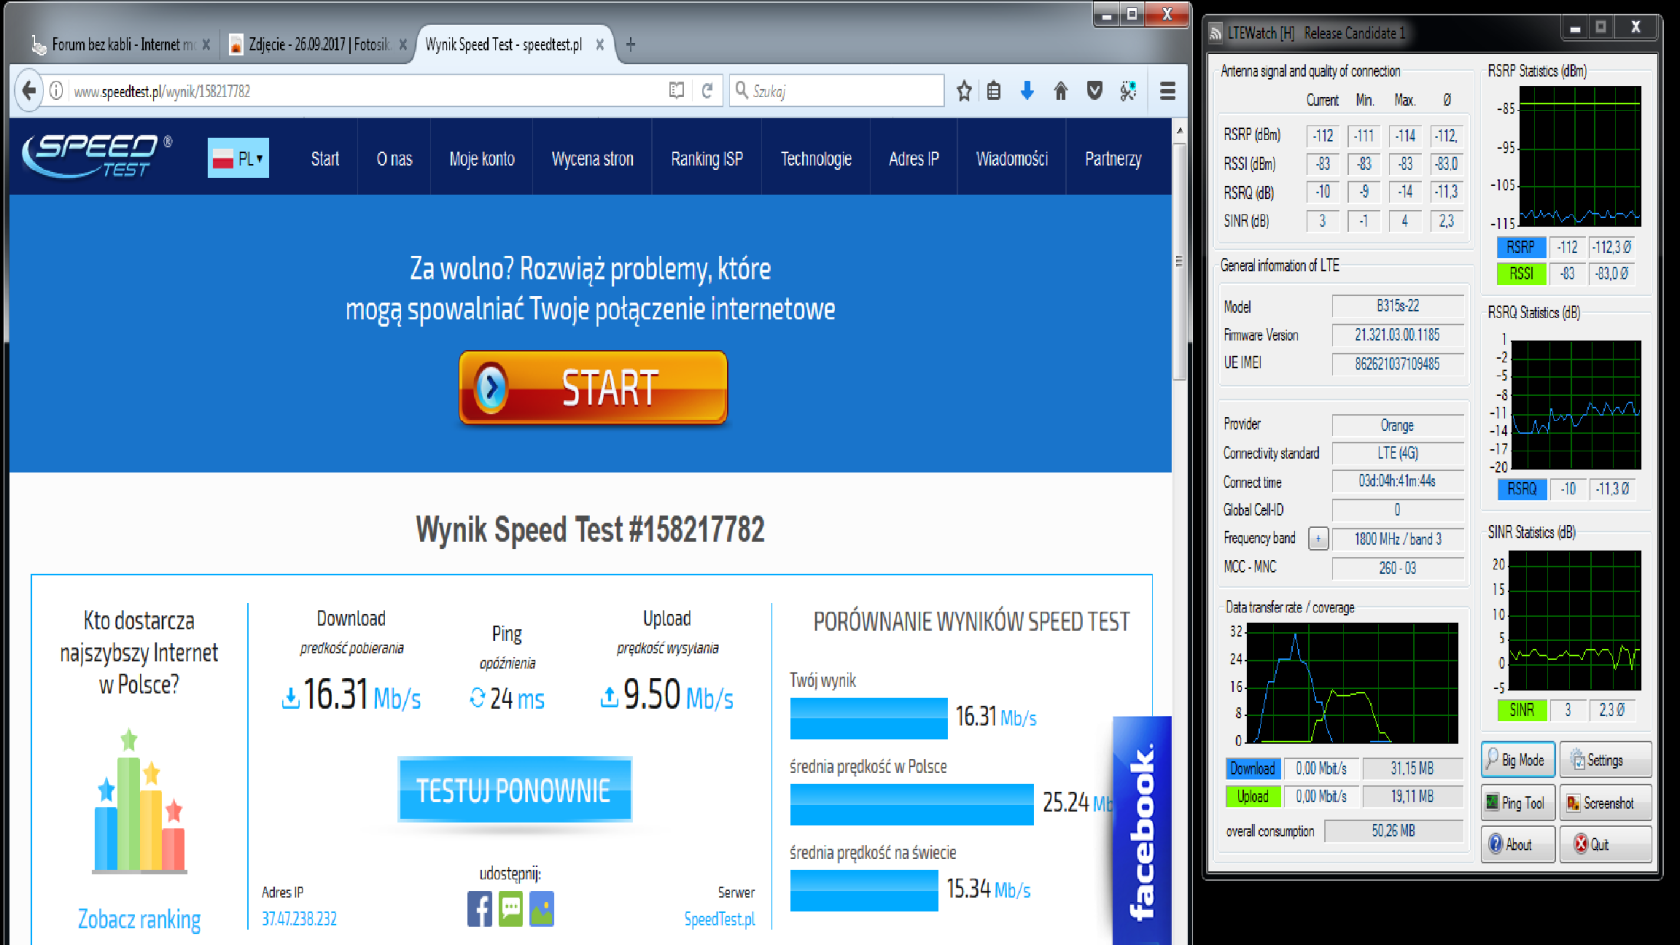This screenshot has width=1680, height=945.
Task: Click the 24 ms ping result
Action: [x=507, y=698]
